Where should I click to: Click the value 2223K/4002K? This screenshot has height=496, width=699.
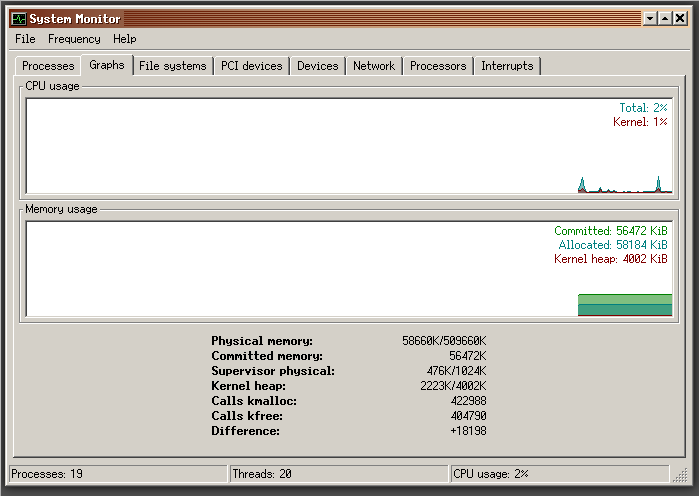coord(453,386)
